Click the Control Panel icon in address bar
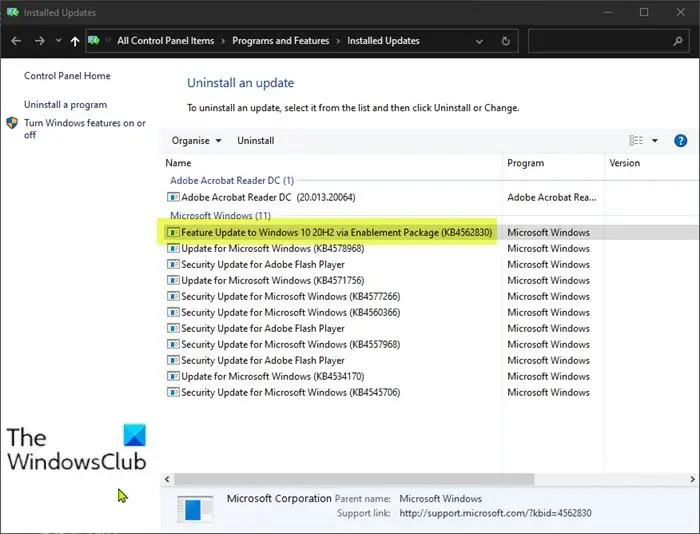The width and height of the screenshot is (700, 534). coord(94,41)
